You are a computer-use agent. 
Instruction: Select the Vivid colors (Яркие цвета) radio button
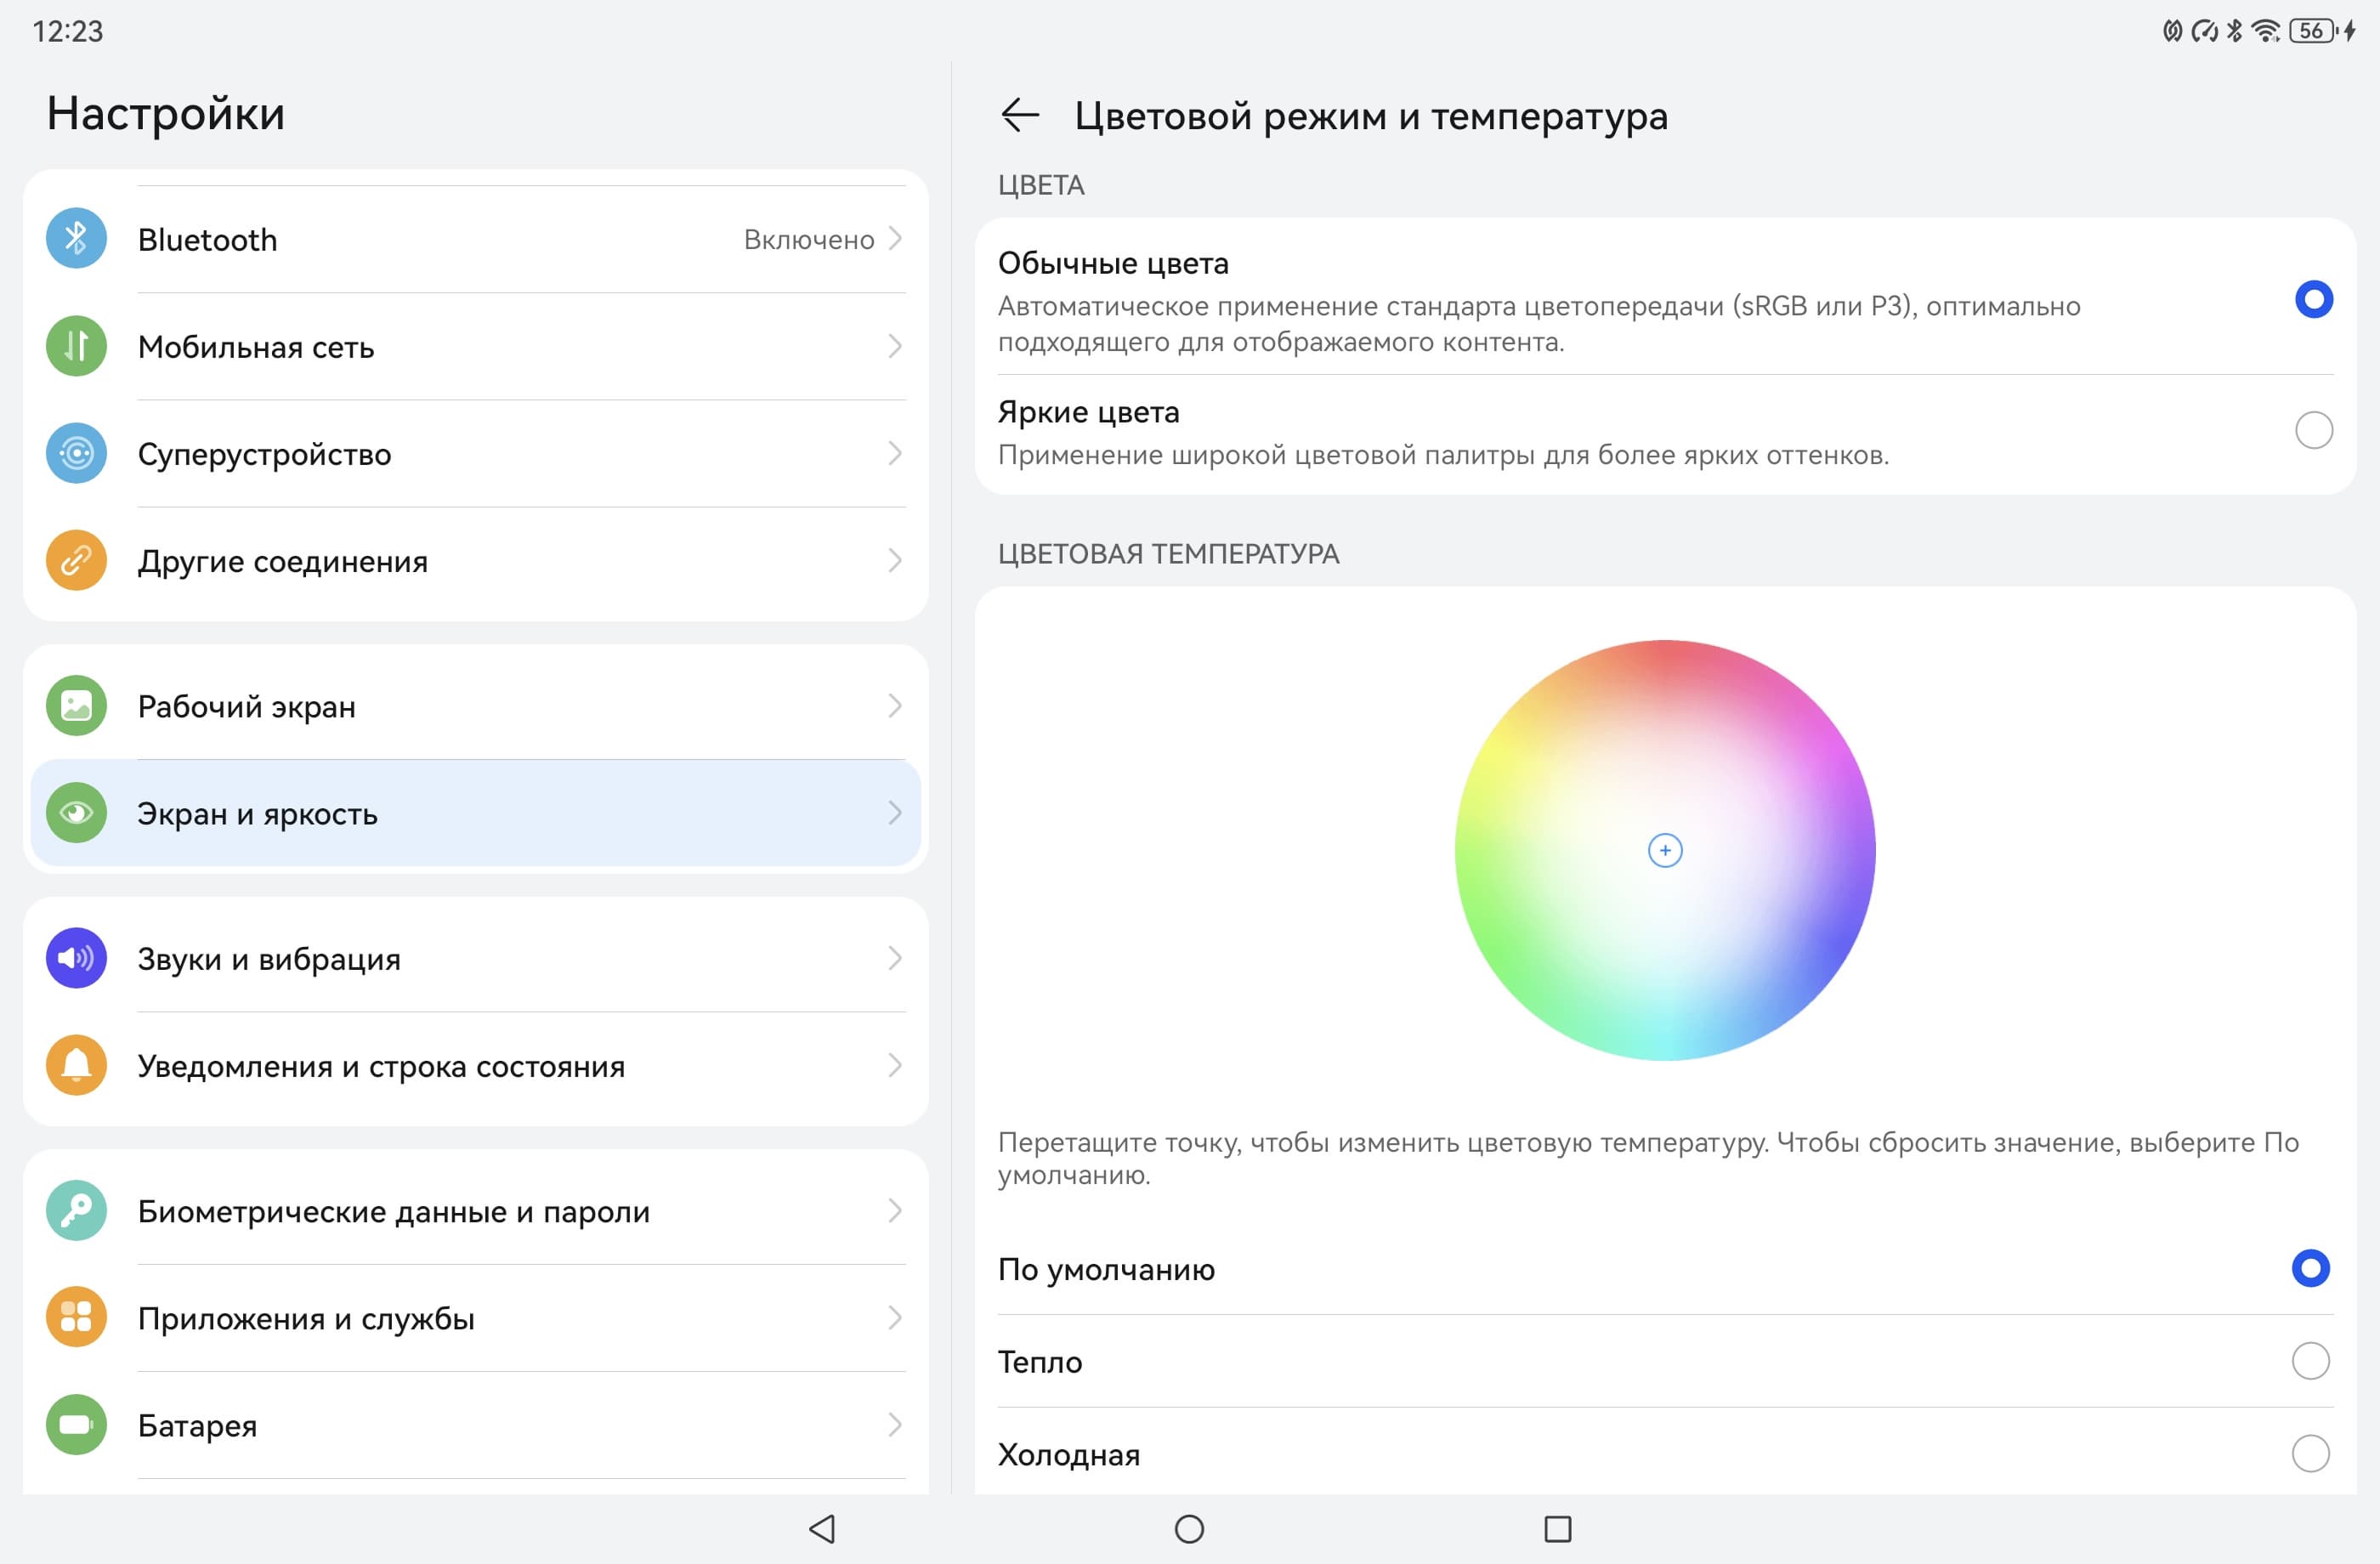pos(2313,431)
